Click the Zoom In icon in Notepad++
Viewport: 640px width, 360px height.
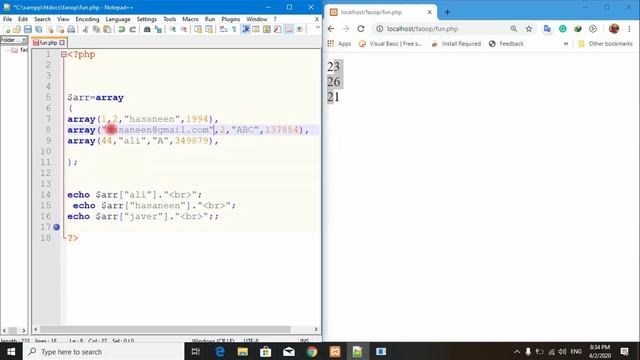[173, 29]
